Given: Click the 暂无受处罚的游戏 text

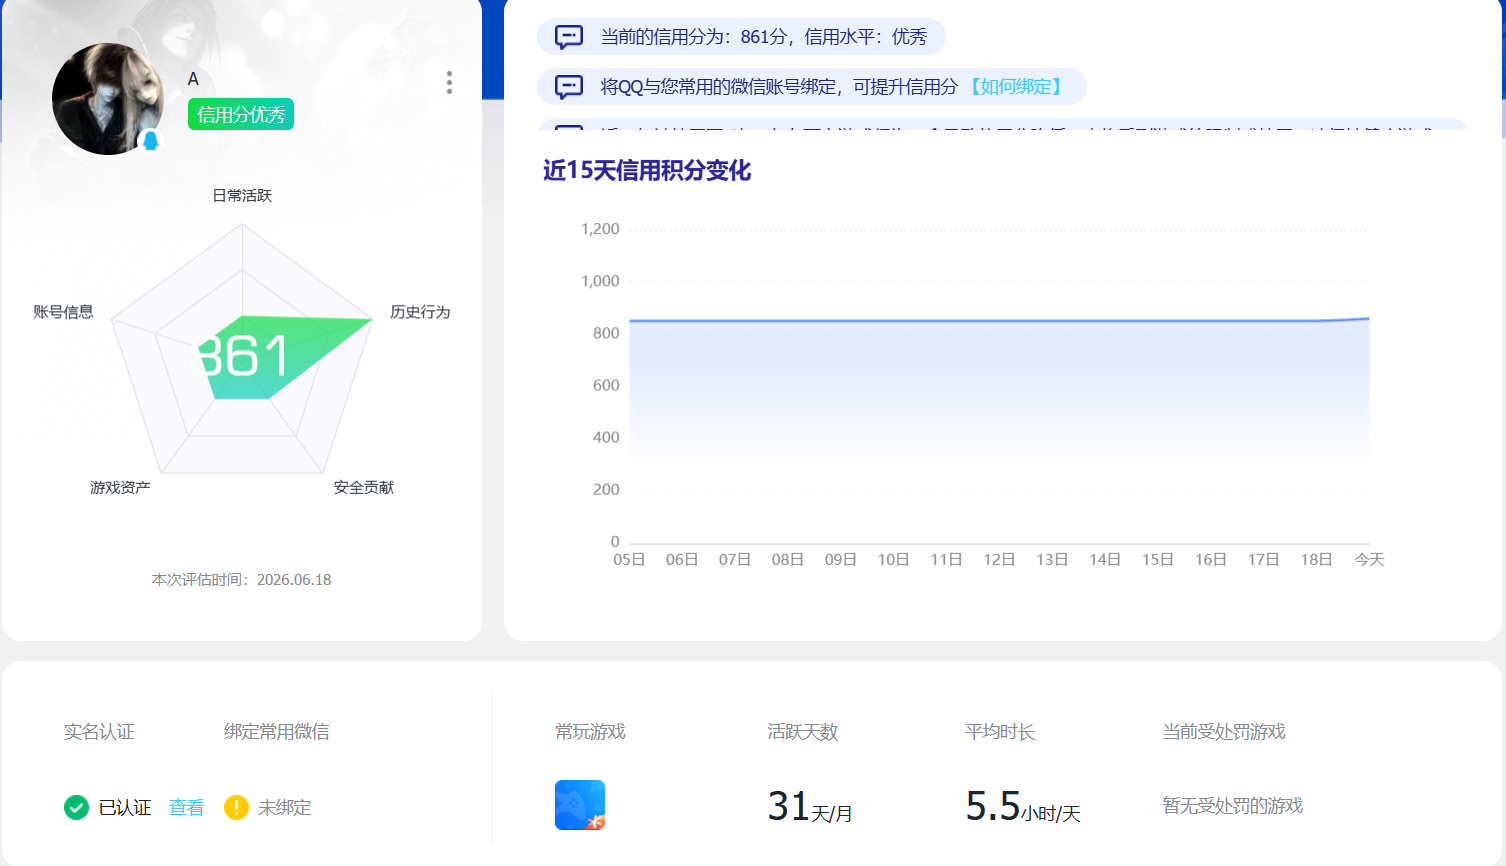Looking at the screenshot, I should [x=1233, y=806].
